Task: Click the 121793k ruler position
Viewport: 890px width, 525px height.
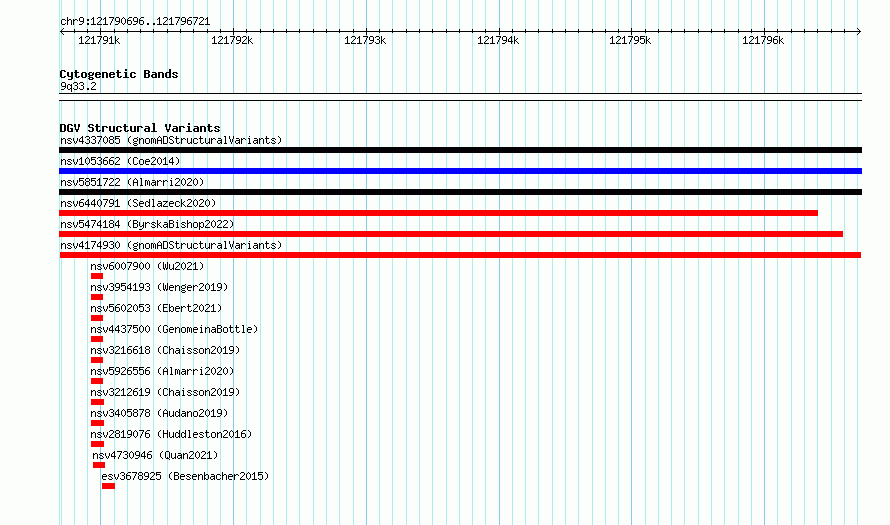Action: [x=365, y=40]
